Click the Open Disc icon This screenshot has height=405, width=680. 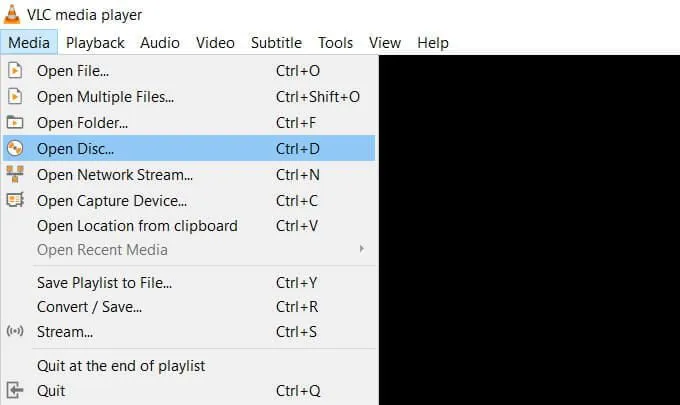(15, 149)
